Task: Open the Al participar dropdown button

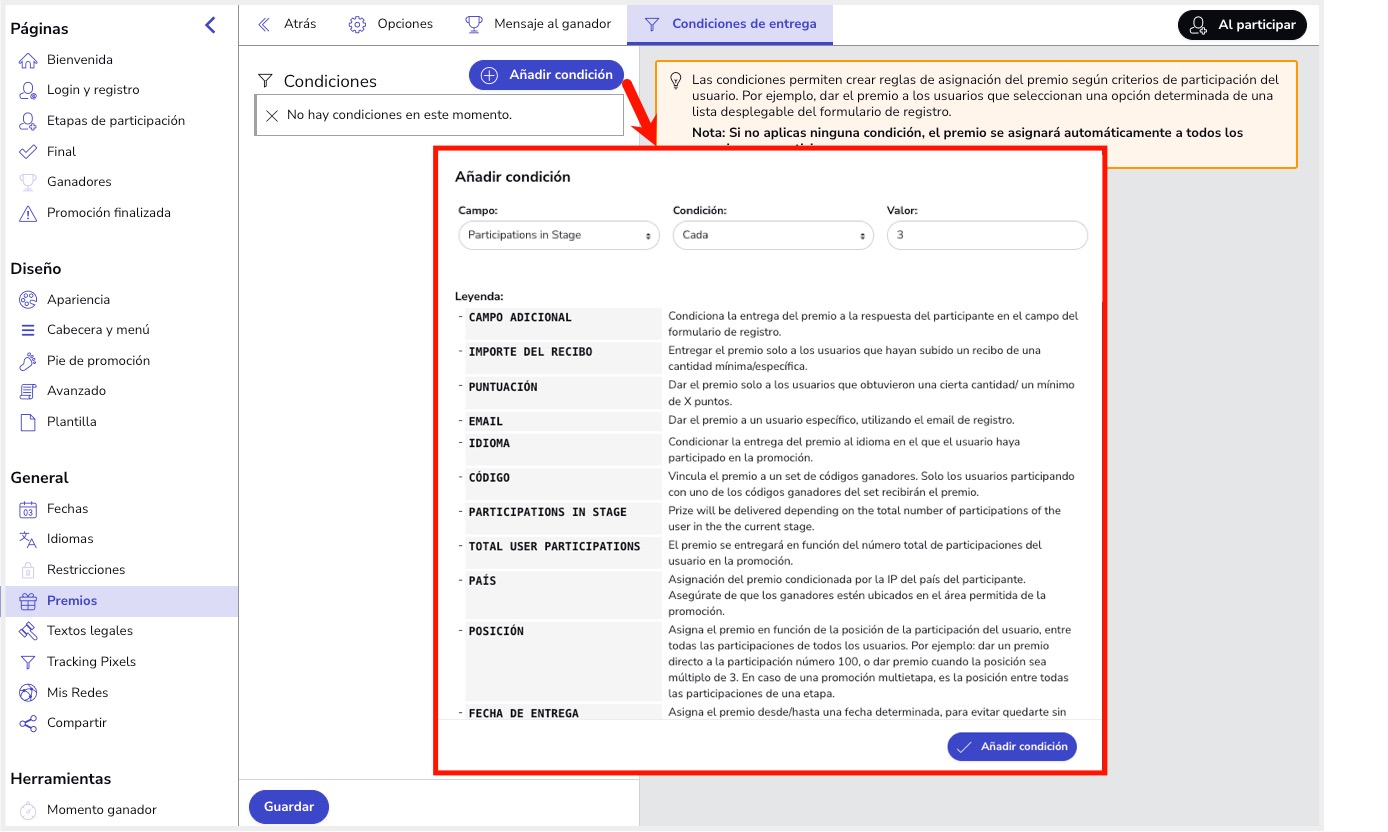Action: [x=1242, y=25]
